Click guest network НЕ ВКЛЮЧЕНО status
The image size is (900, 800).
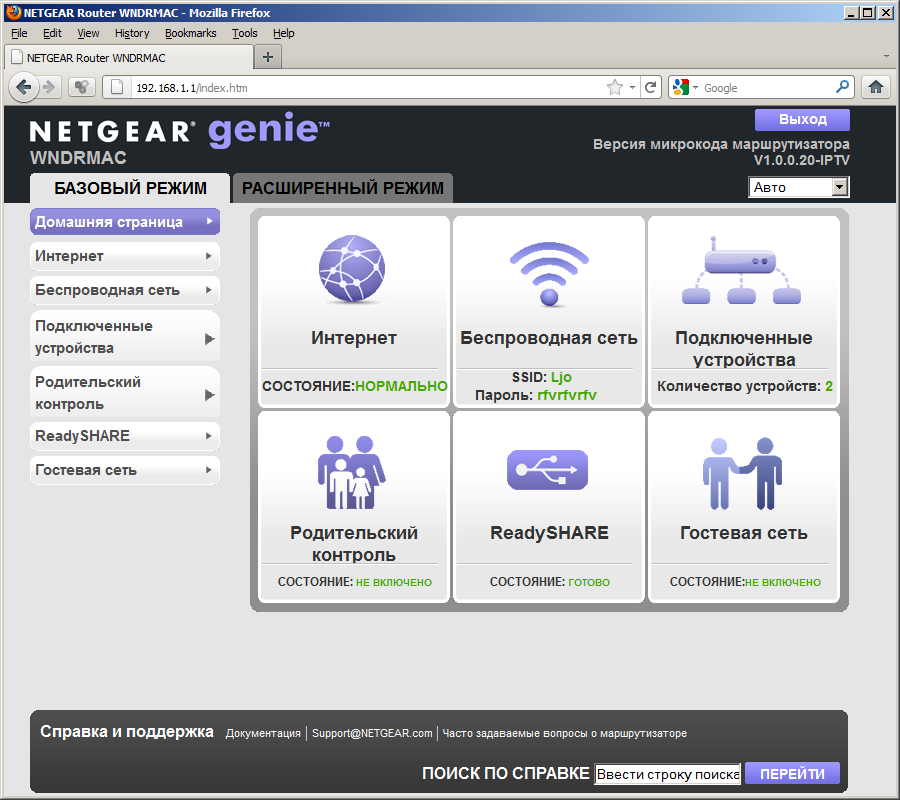tap(783, 582)
